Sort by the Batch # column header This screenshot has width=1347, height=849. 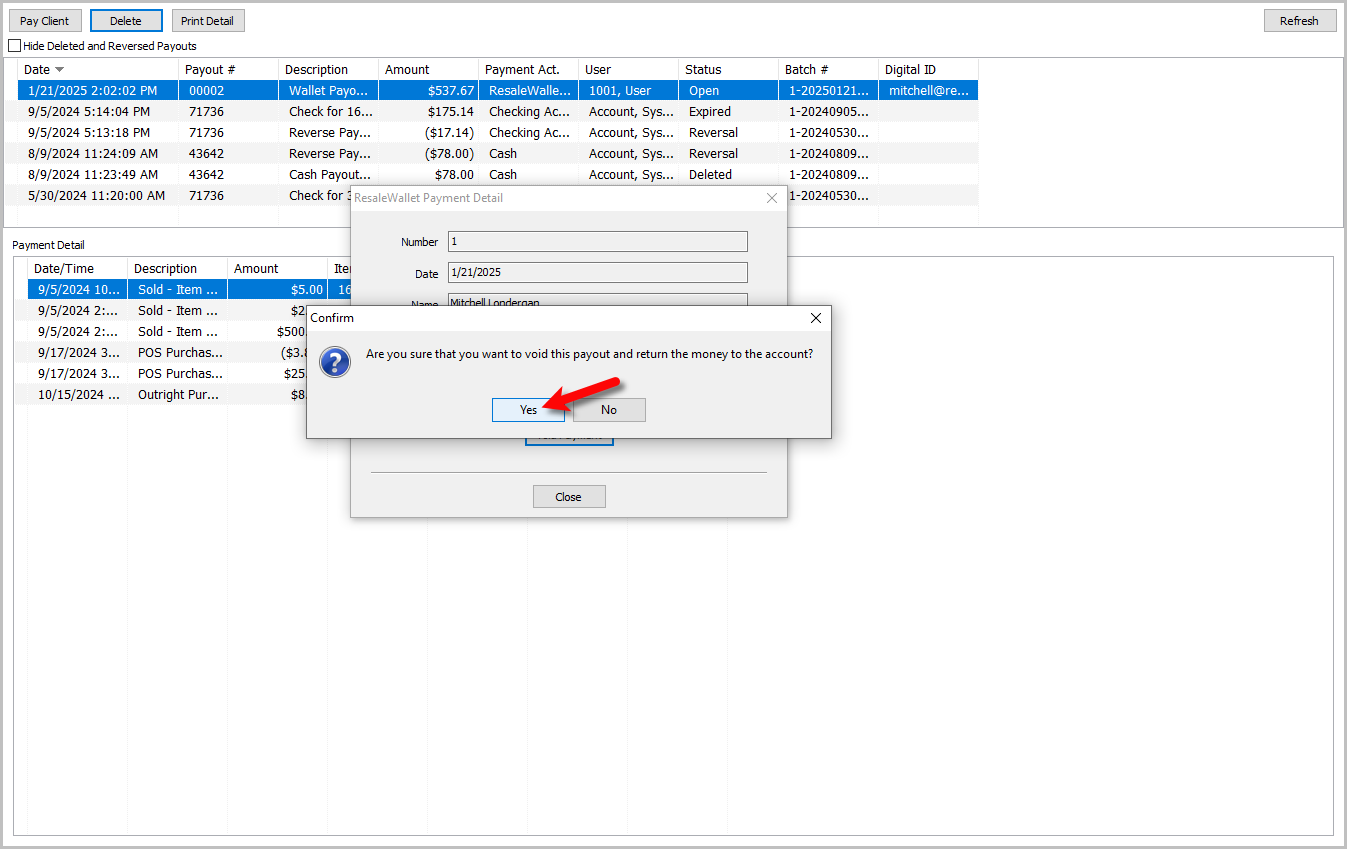(x=828, y=70)
